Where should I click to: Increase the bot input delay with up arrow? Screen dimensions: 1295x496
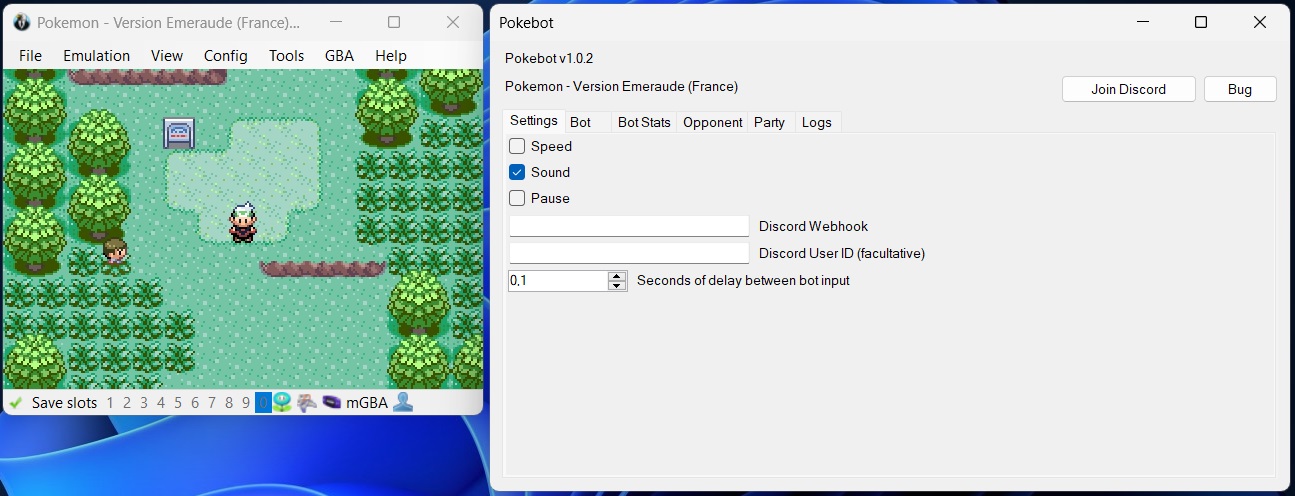coord(617,276)
